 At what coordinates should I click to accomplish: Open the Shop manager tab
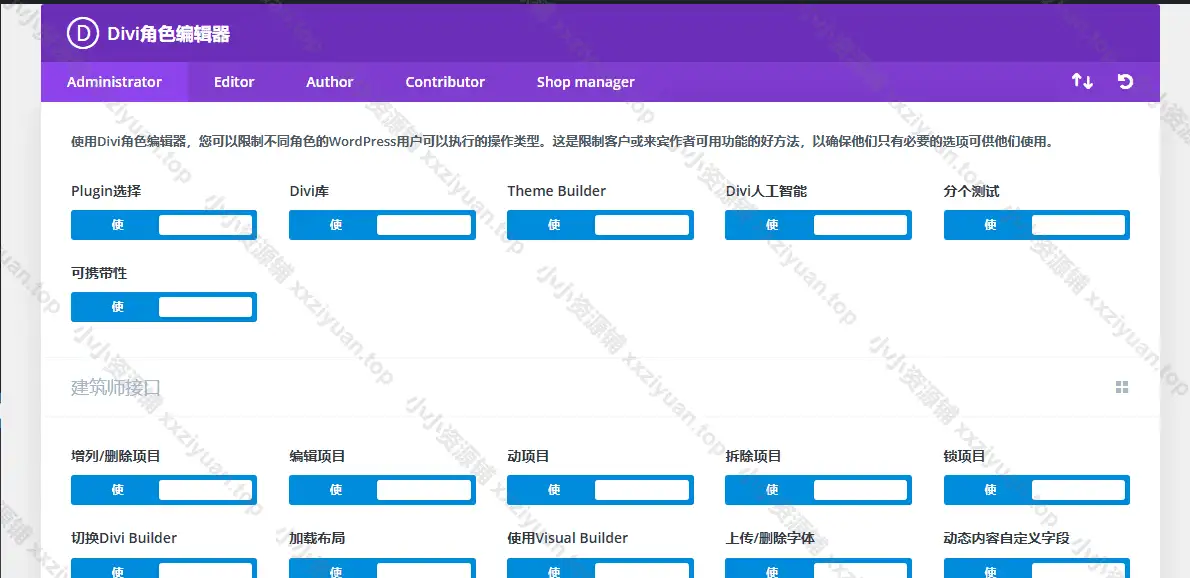click(585, 82)
